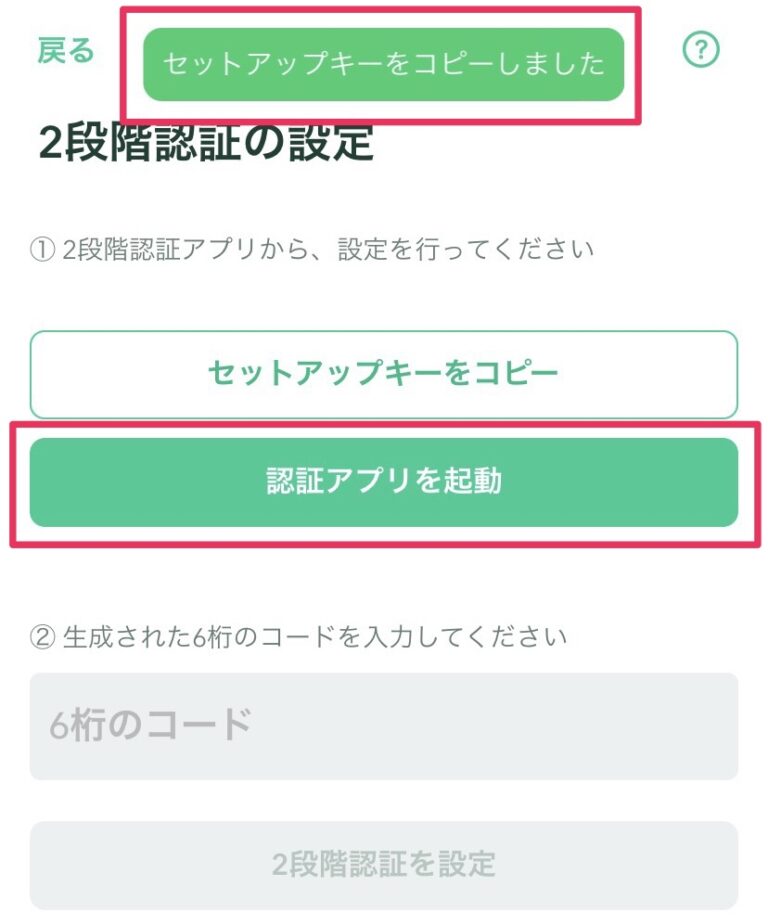Copy setup key using outlined button
Viewport: 768px width, 924px height.
tap(384, 374)
